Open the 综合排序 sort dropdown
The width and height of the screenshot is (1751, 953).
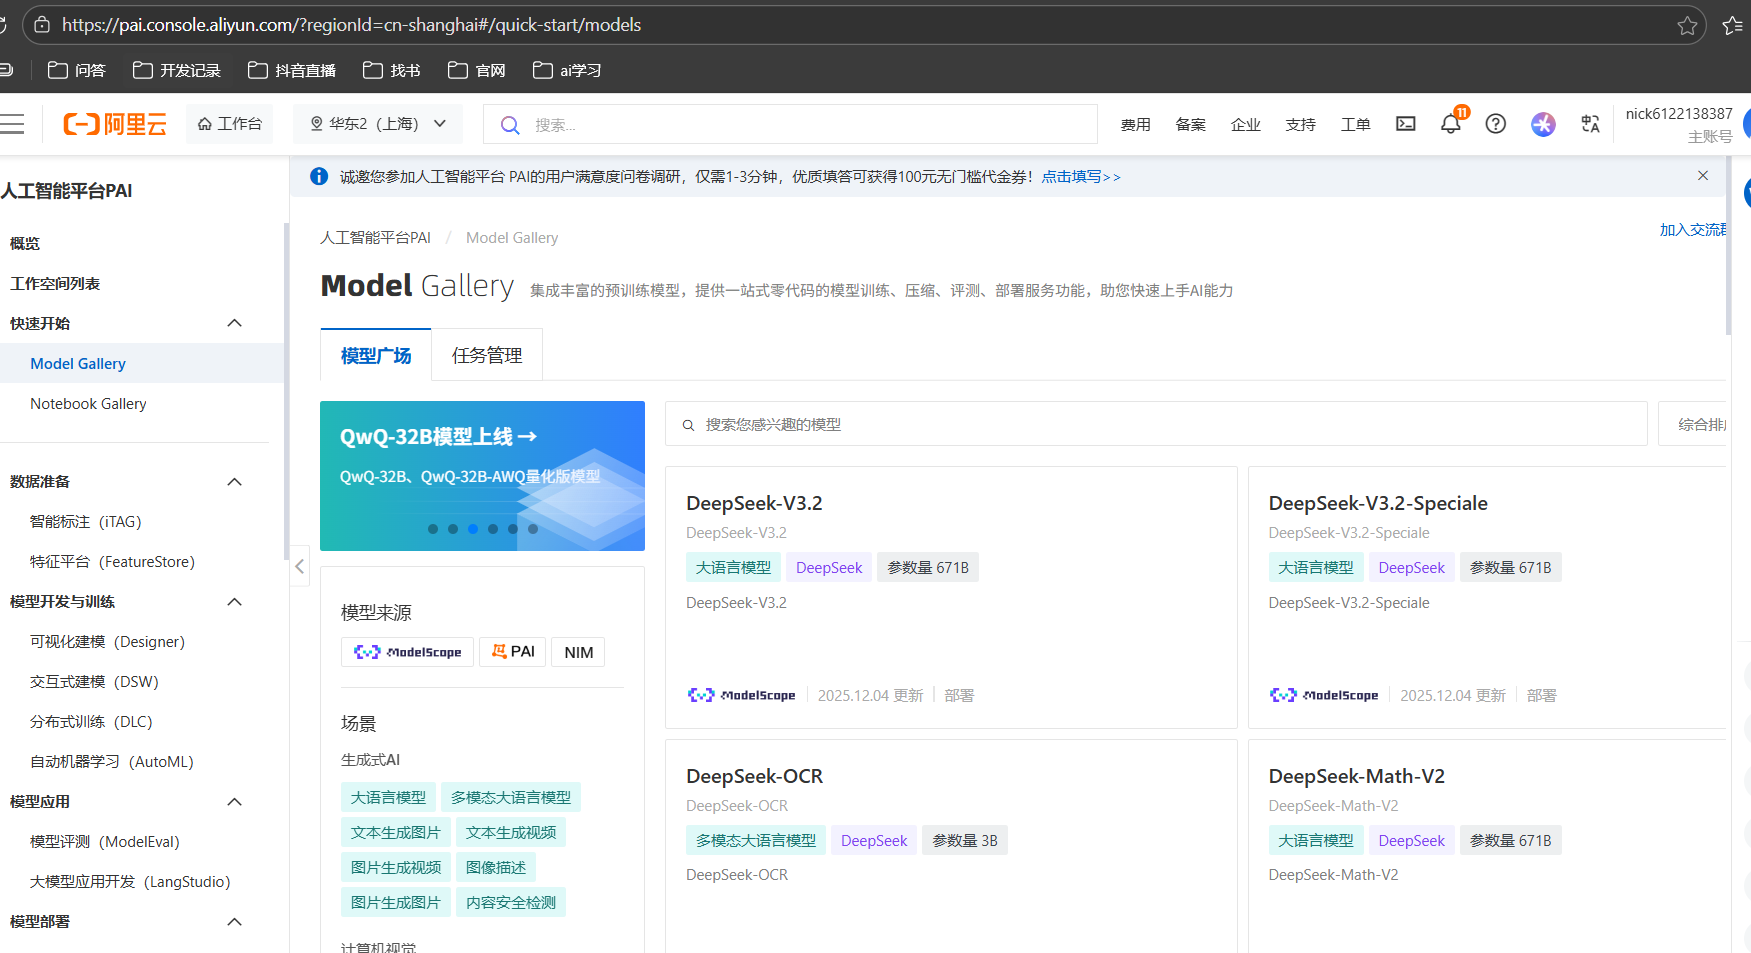click(x=1694, y=424)
